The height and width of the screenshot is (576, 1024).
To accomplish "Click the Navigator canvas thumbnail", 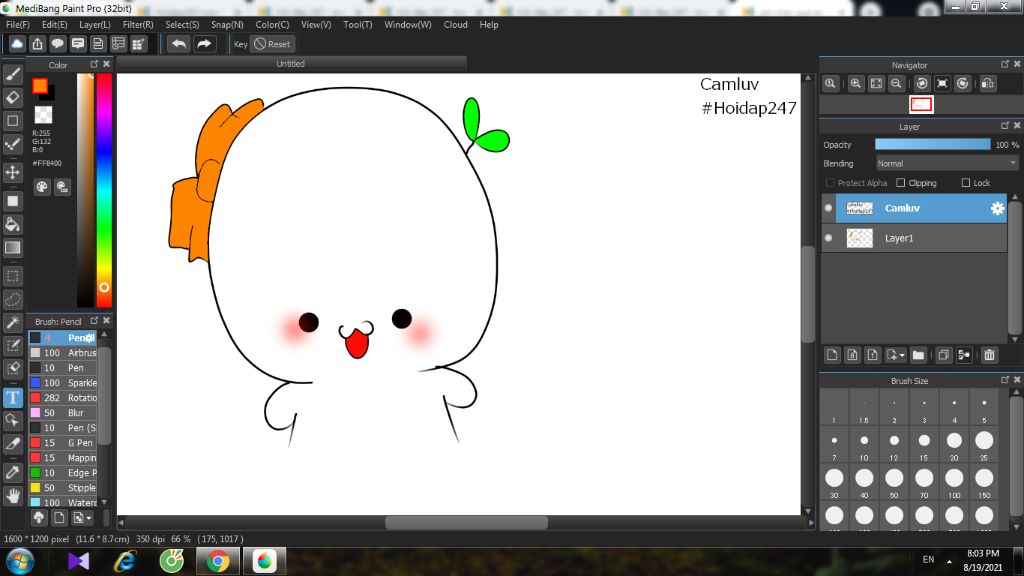I will 921,104.
